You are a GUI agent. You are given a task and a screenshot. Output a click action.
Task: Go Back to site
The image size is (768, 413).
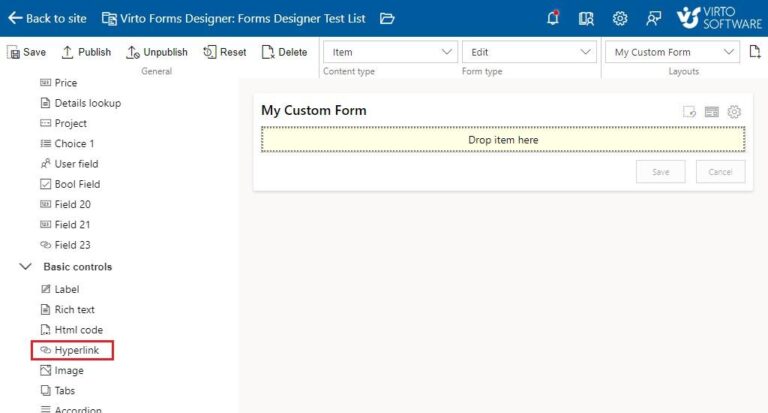coord(47,18)
